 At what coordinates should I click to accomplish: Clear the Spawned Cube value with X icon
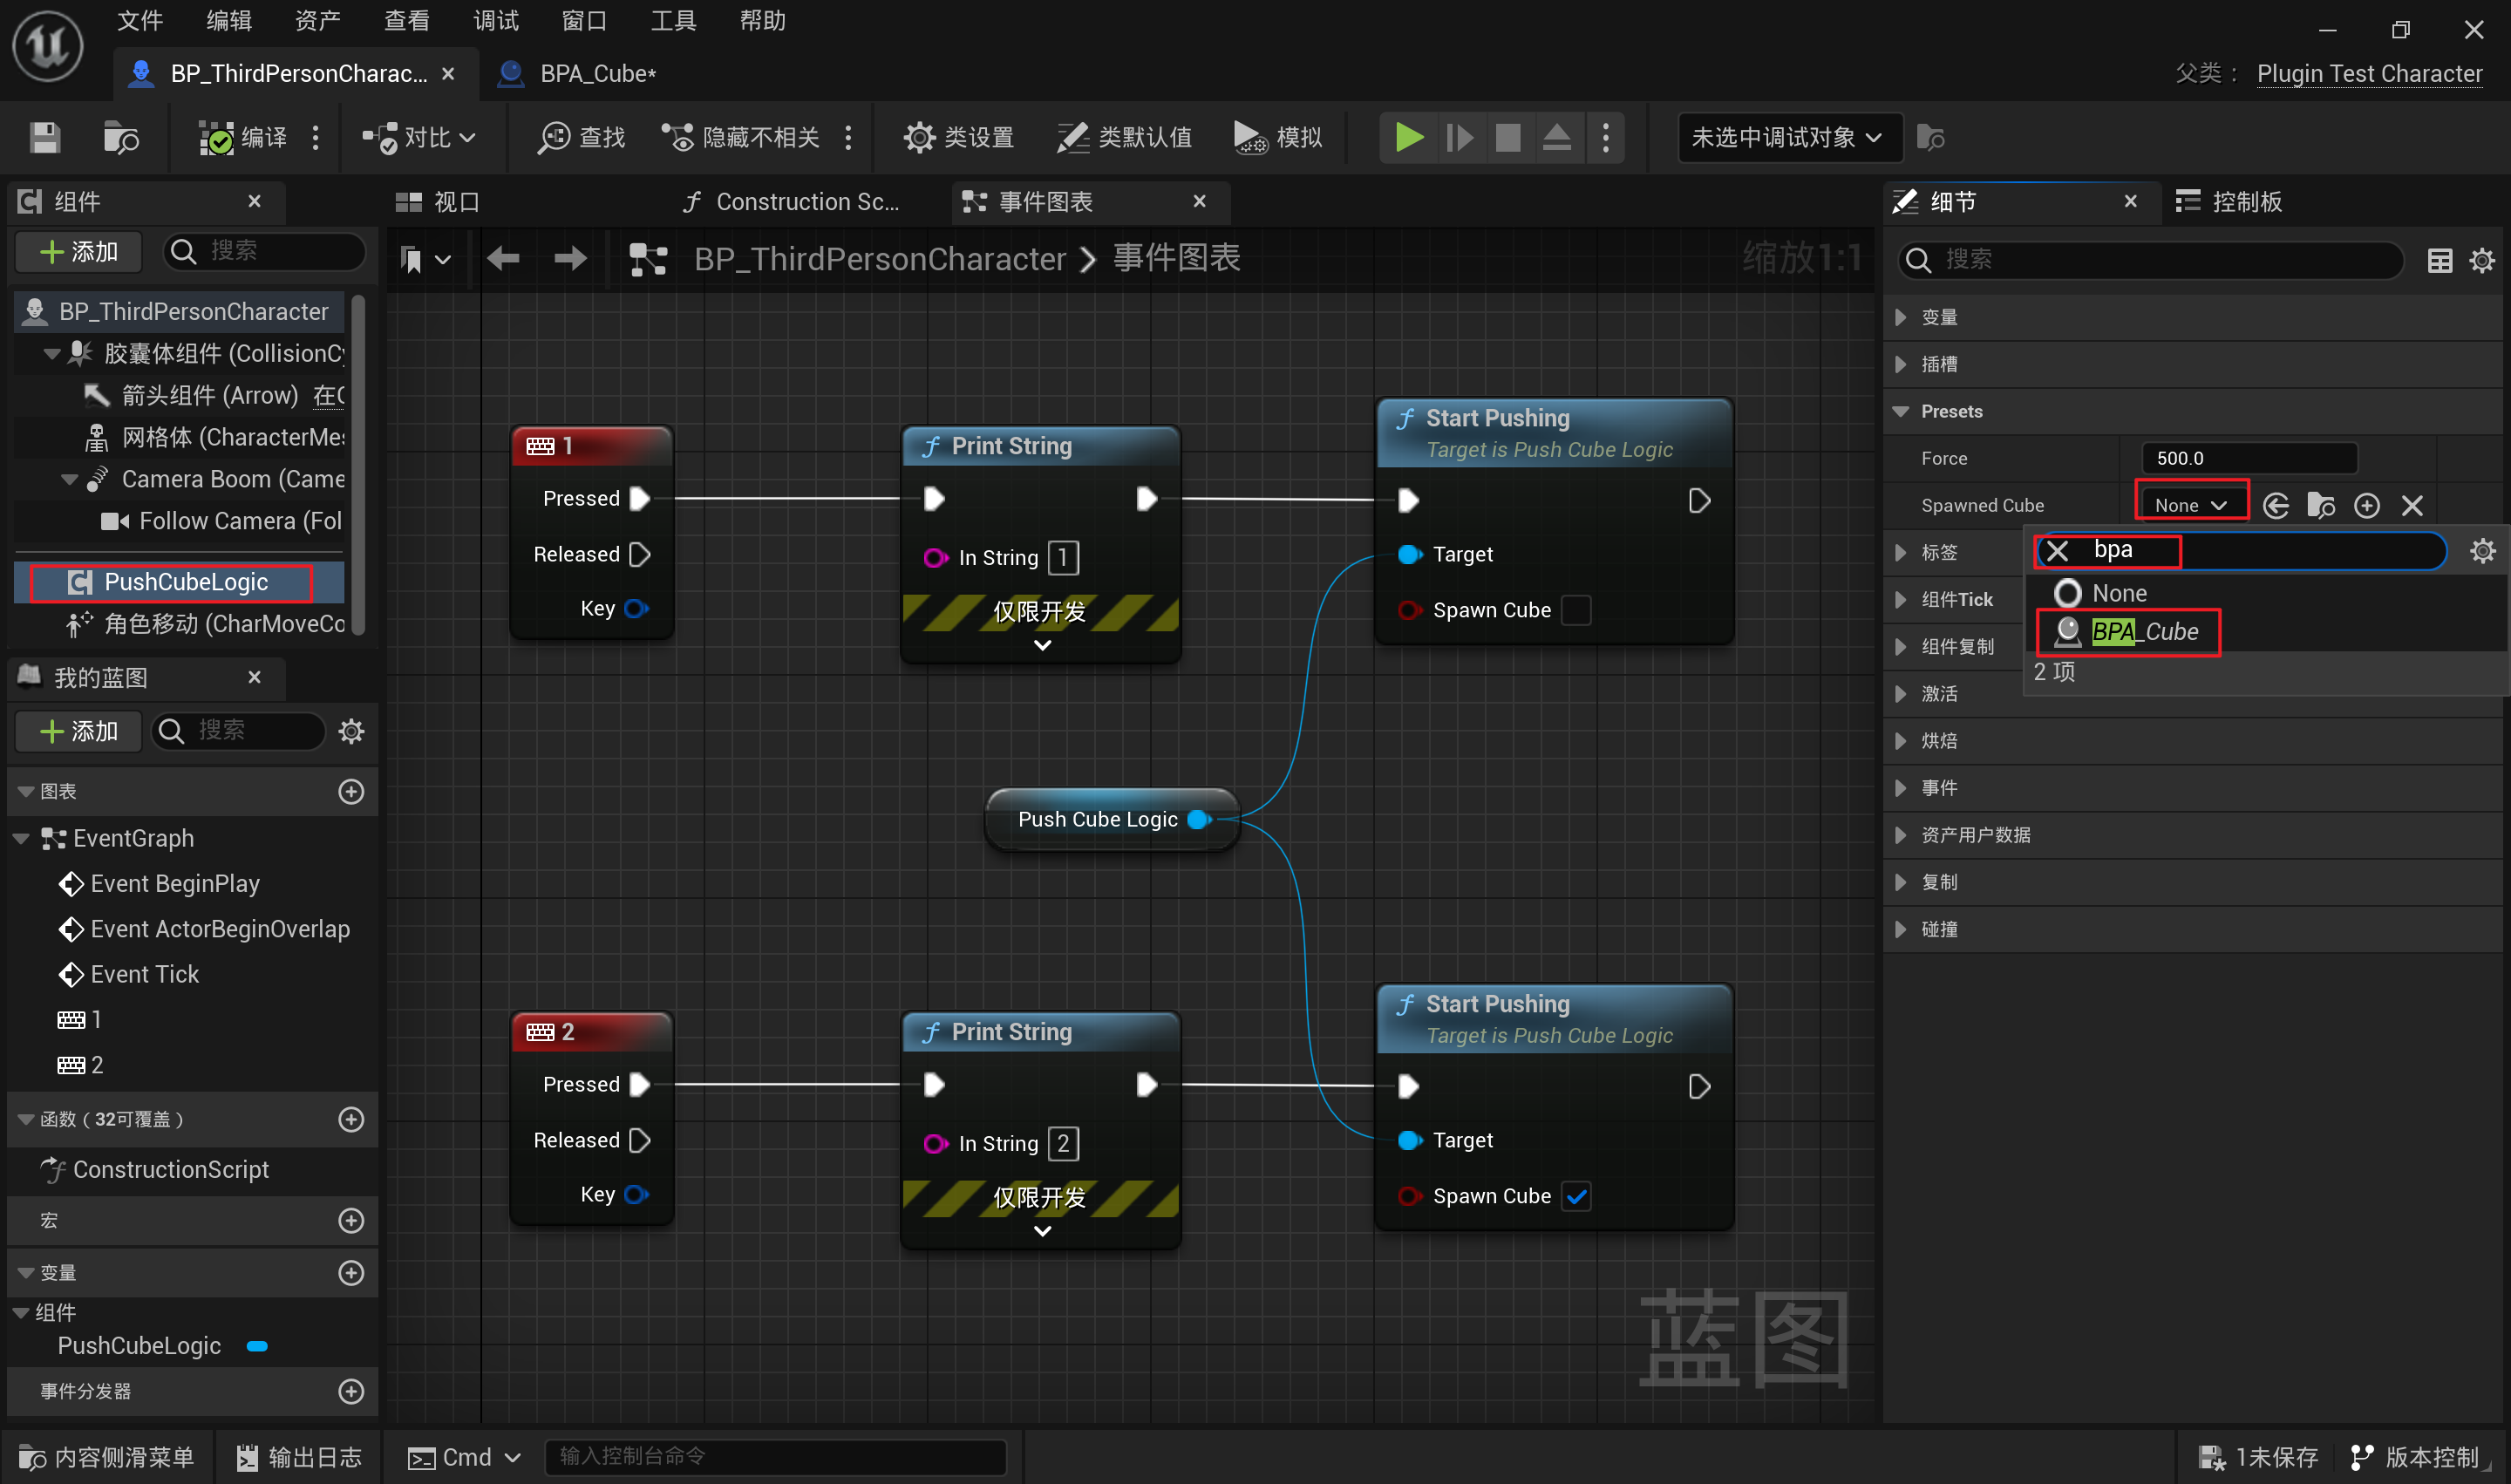[x=2412, y=506]
